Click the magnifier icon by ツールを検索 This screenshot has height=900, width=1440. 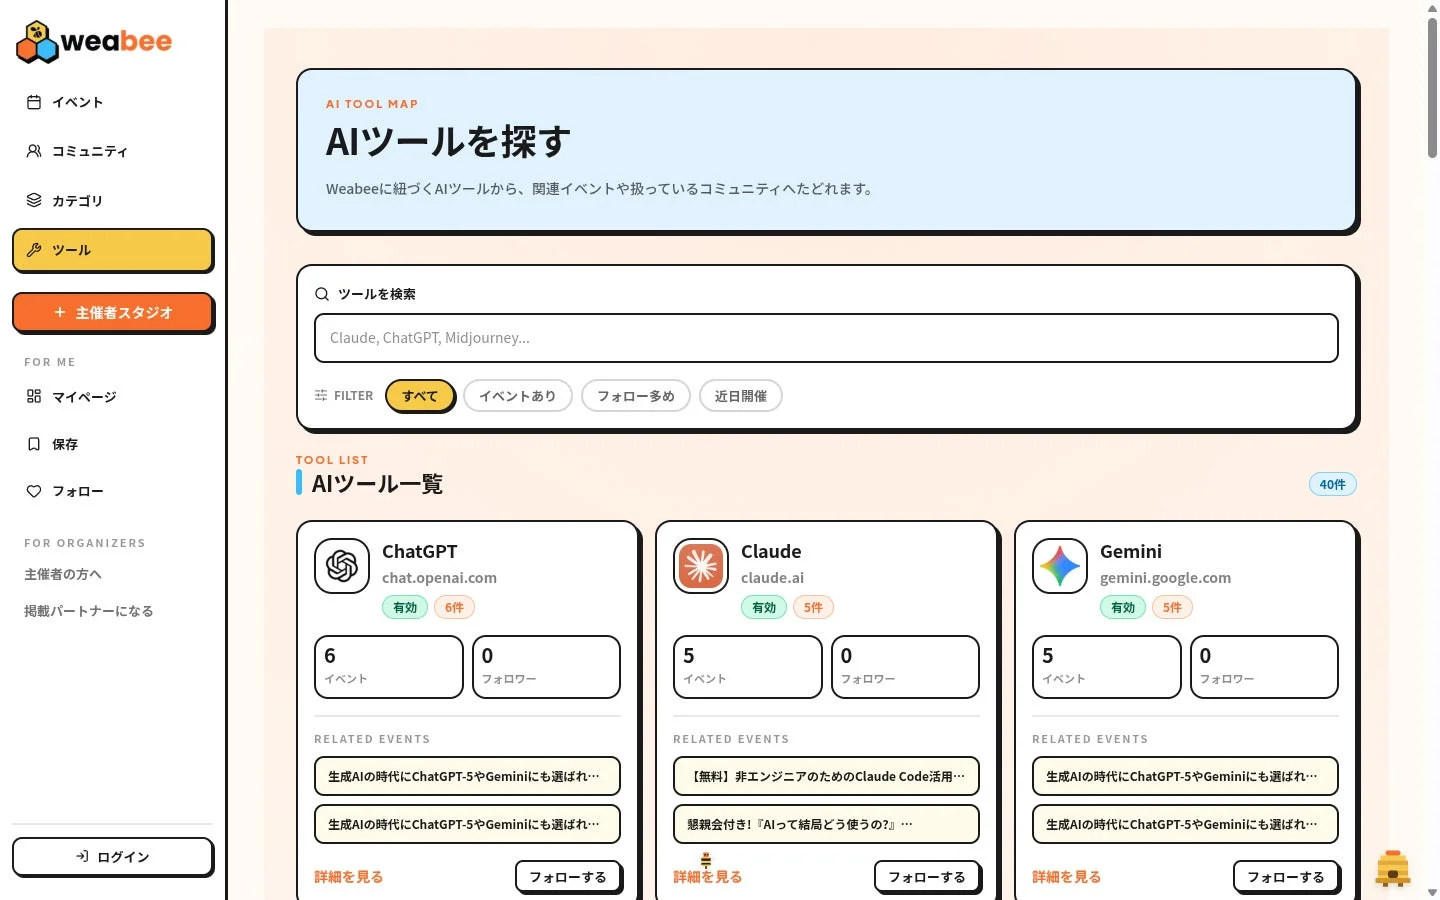click(x=322, y=294)
